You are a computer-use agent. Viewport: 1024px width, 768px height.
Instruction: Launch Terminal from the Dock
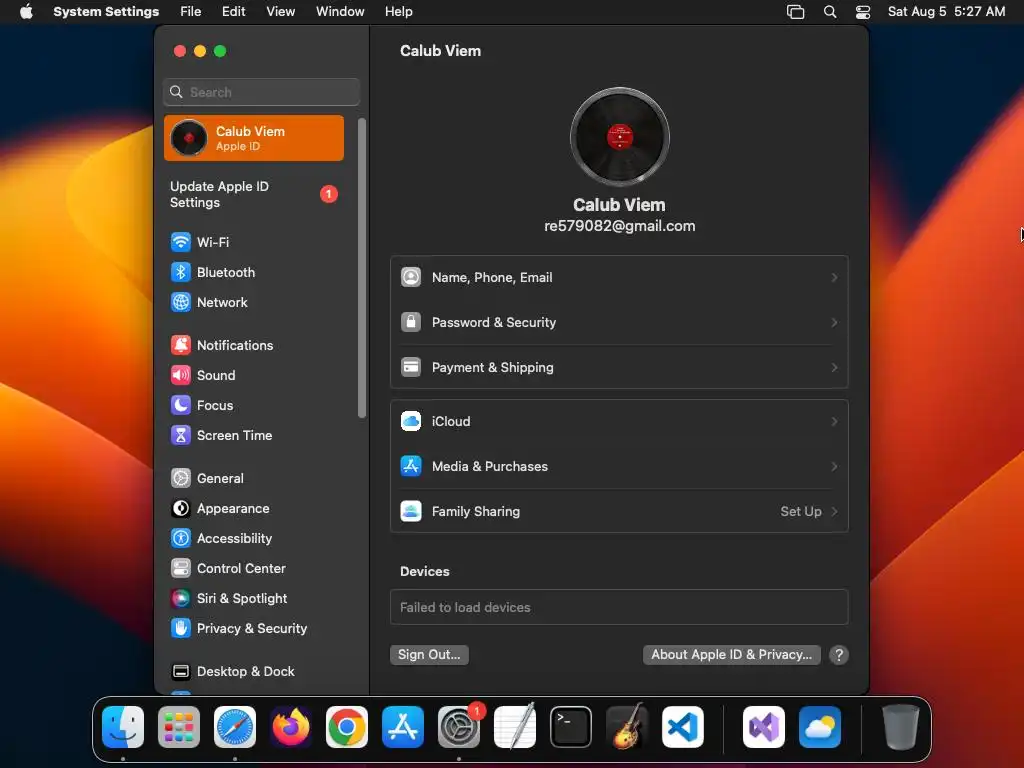tap(571, 727)
